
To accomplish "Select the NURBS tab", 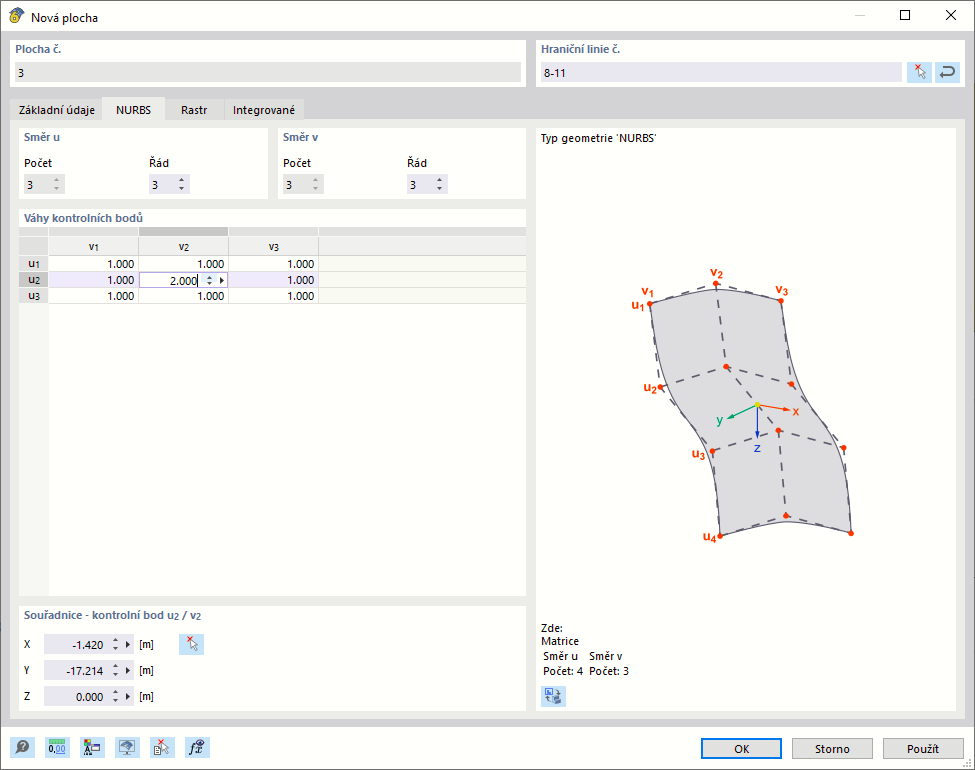I will point(134,109).
